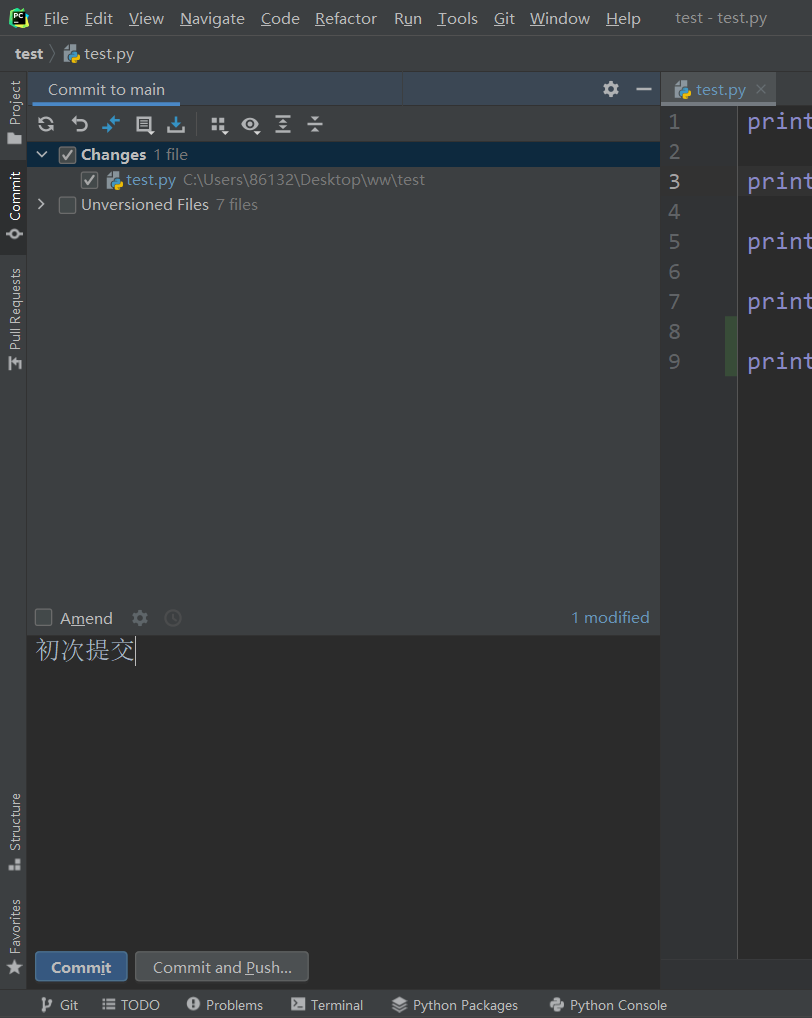Open the Navigate menu
Viewport: 812px width, 1018px height.
pos(212,19)
